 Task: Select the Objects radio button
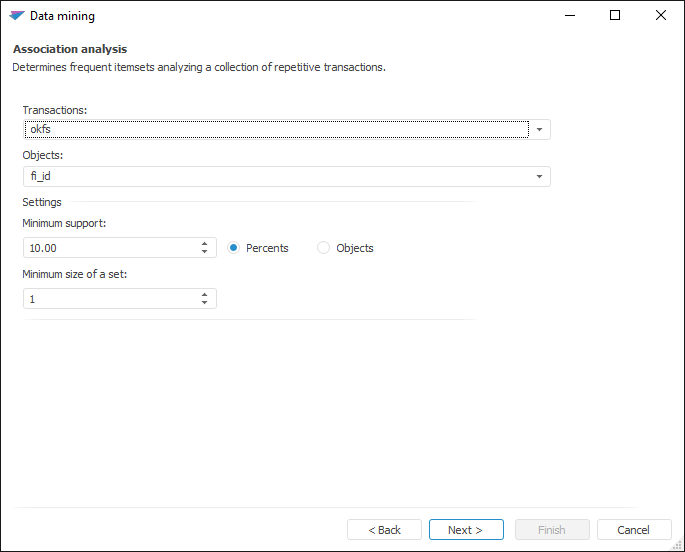(x=324, y=248)
